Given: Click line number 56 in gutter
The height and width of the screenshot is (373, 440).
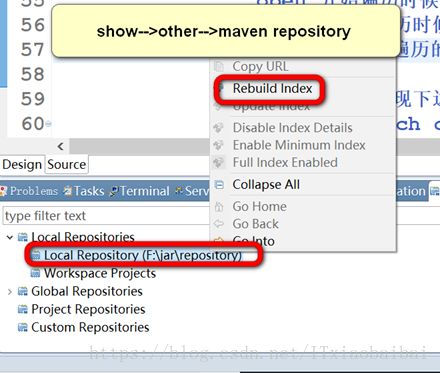Looking at the screenshot, I should coord(32,25).
